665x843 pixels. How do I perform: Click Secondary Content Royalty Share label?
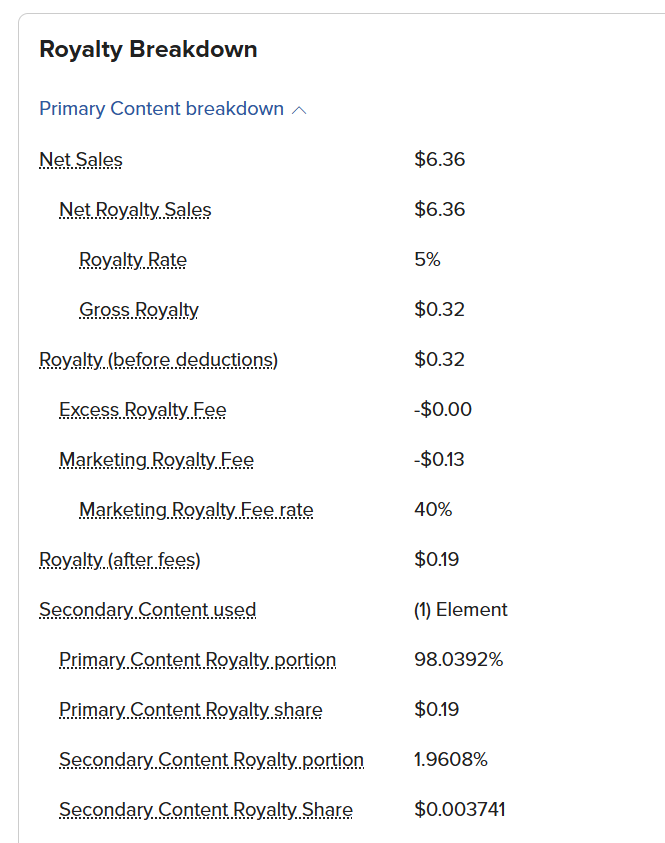pyautogui.click(x=206, y=810)
